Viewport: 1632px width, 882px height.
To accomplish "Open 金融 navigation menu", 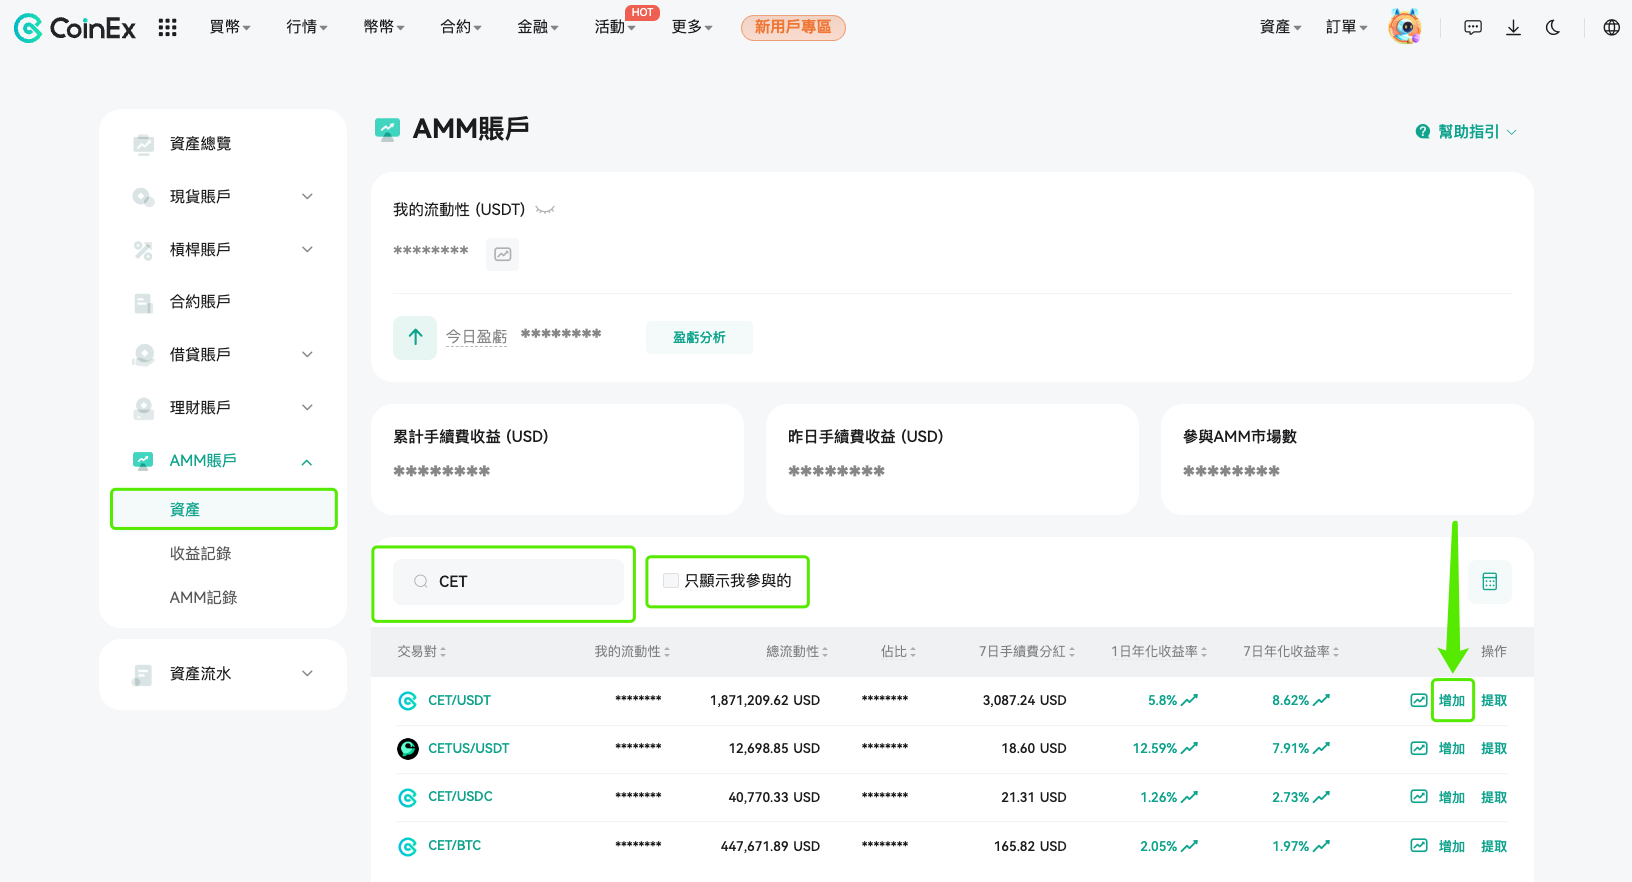I will pos(538,27).
